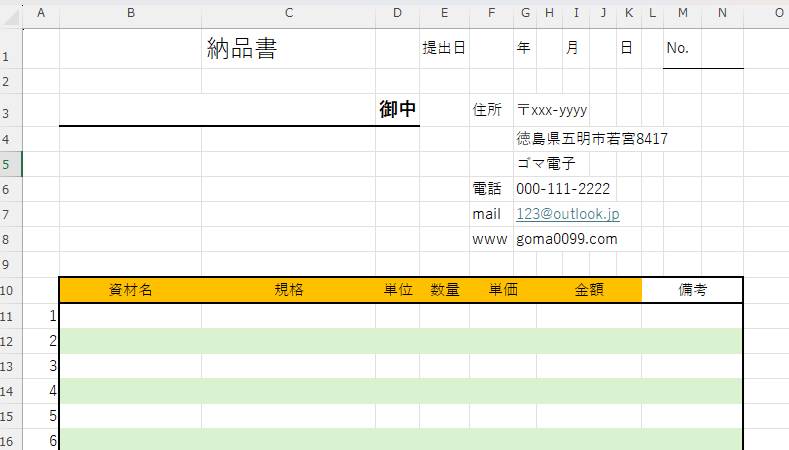789x450 pixels.
Task: Click the 提出日 label cell
Action: click(x=444, y=48)
